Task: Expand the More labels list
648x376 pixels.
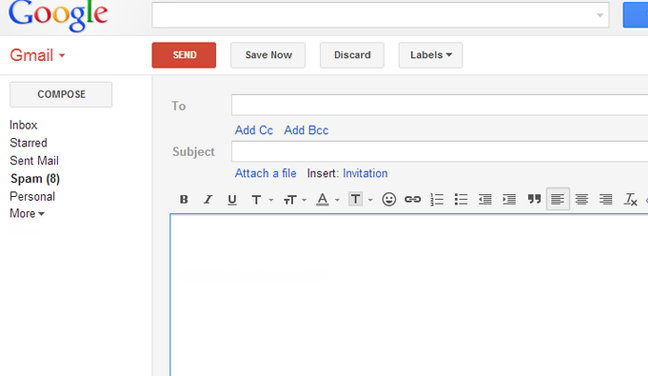Action: click(x=27, y=214)
